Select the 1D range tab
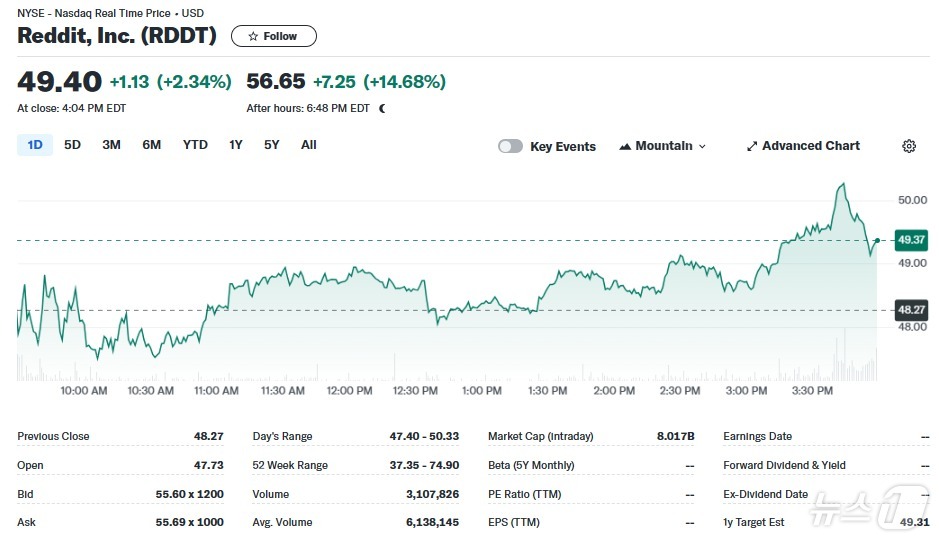 35,145
